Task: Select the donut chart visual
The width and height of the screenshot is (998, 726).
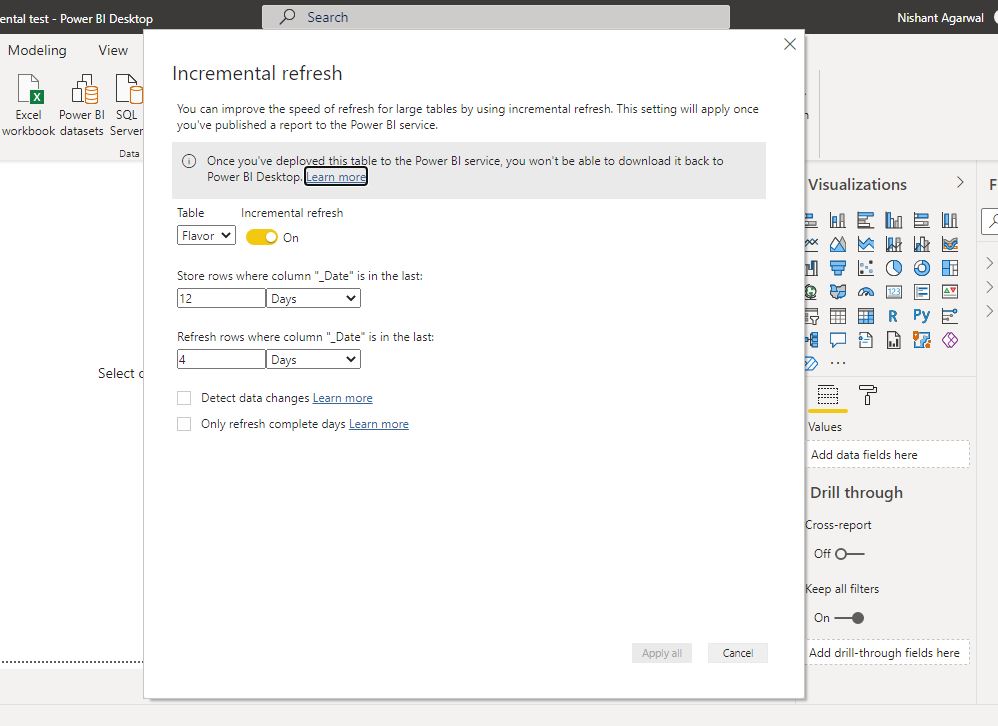Action: [922, 268]
